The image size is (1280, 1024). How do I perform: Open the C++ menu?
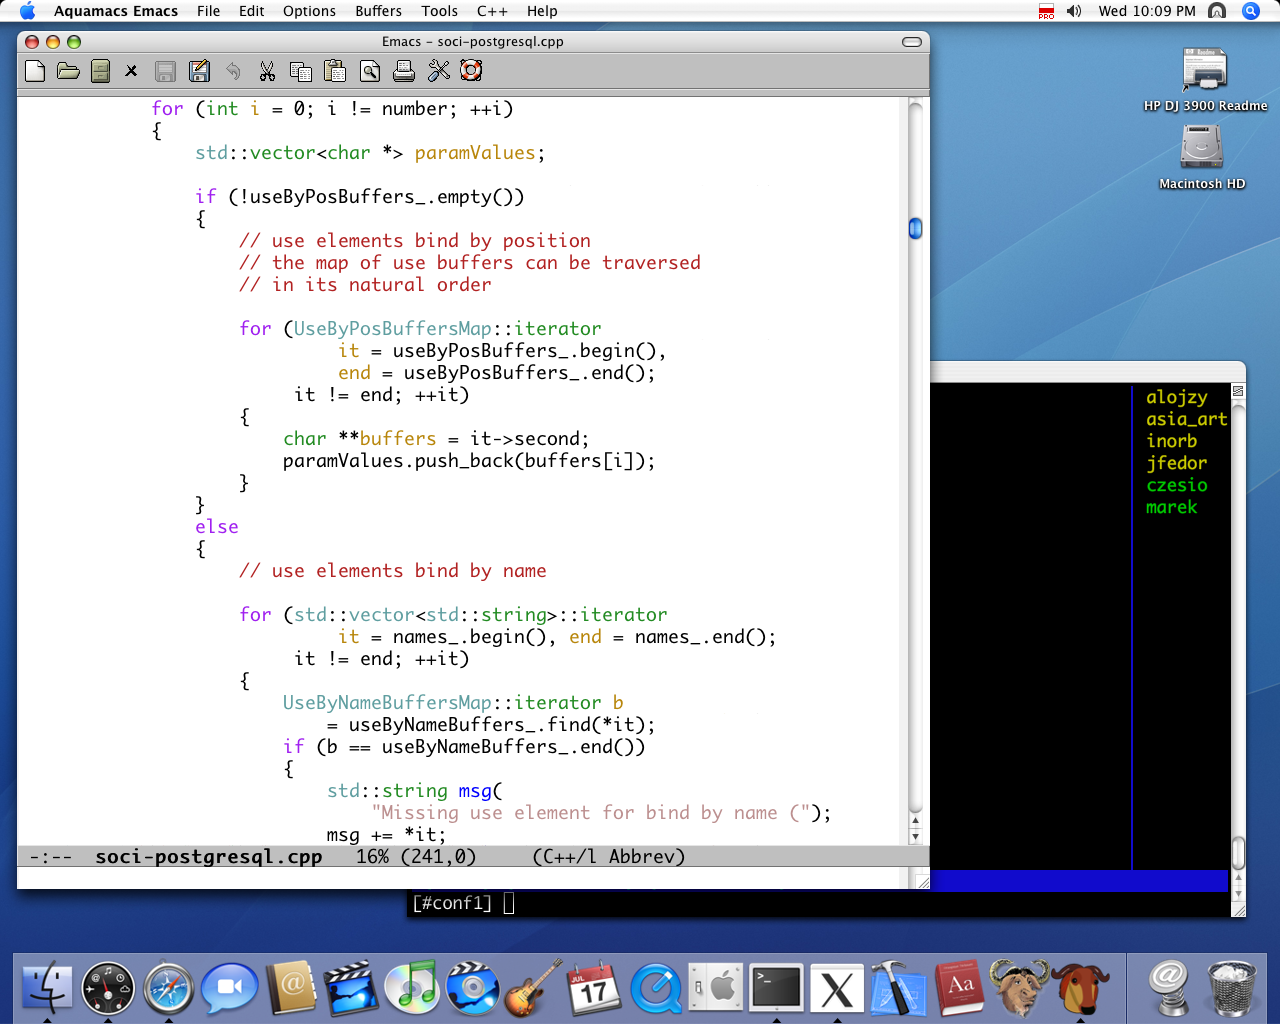(x=491, y=11)
